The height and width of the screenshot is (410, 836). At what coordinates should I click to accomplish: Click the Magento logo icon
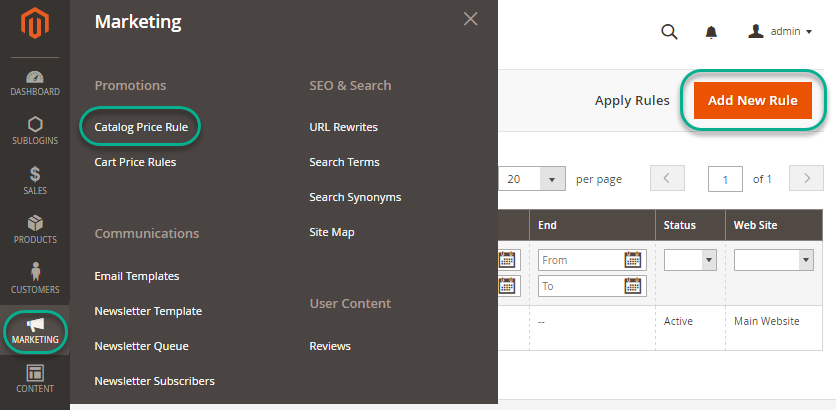(35, 24)
